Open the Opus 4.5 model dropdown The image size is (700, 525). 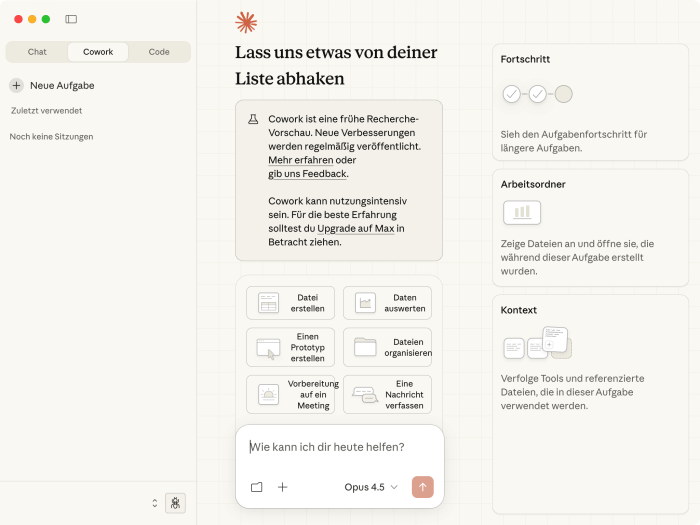(371, 487)
